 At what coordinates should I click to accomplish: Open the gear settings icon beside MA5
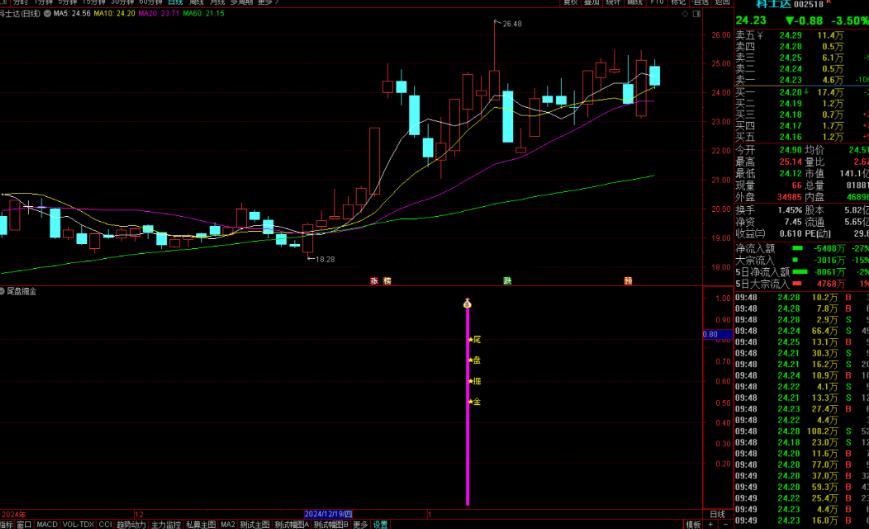coord(47,13)
